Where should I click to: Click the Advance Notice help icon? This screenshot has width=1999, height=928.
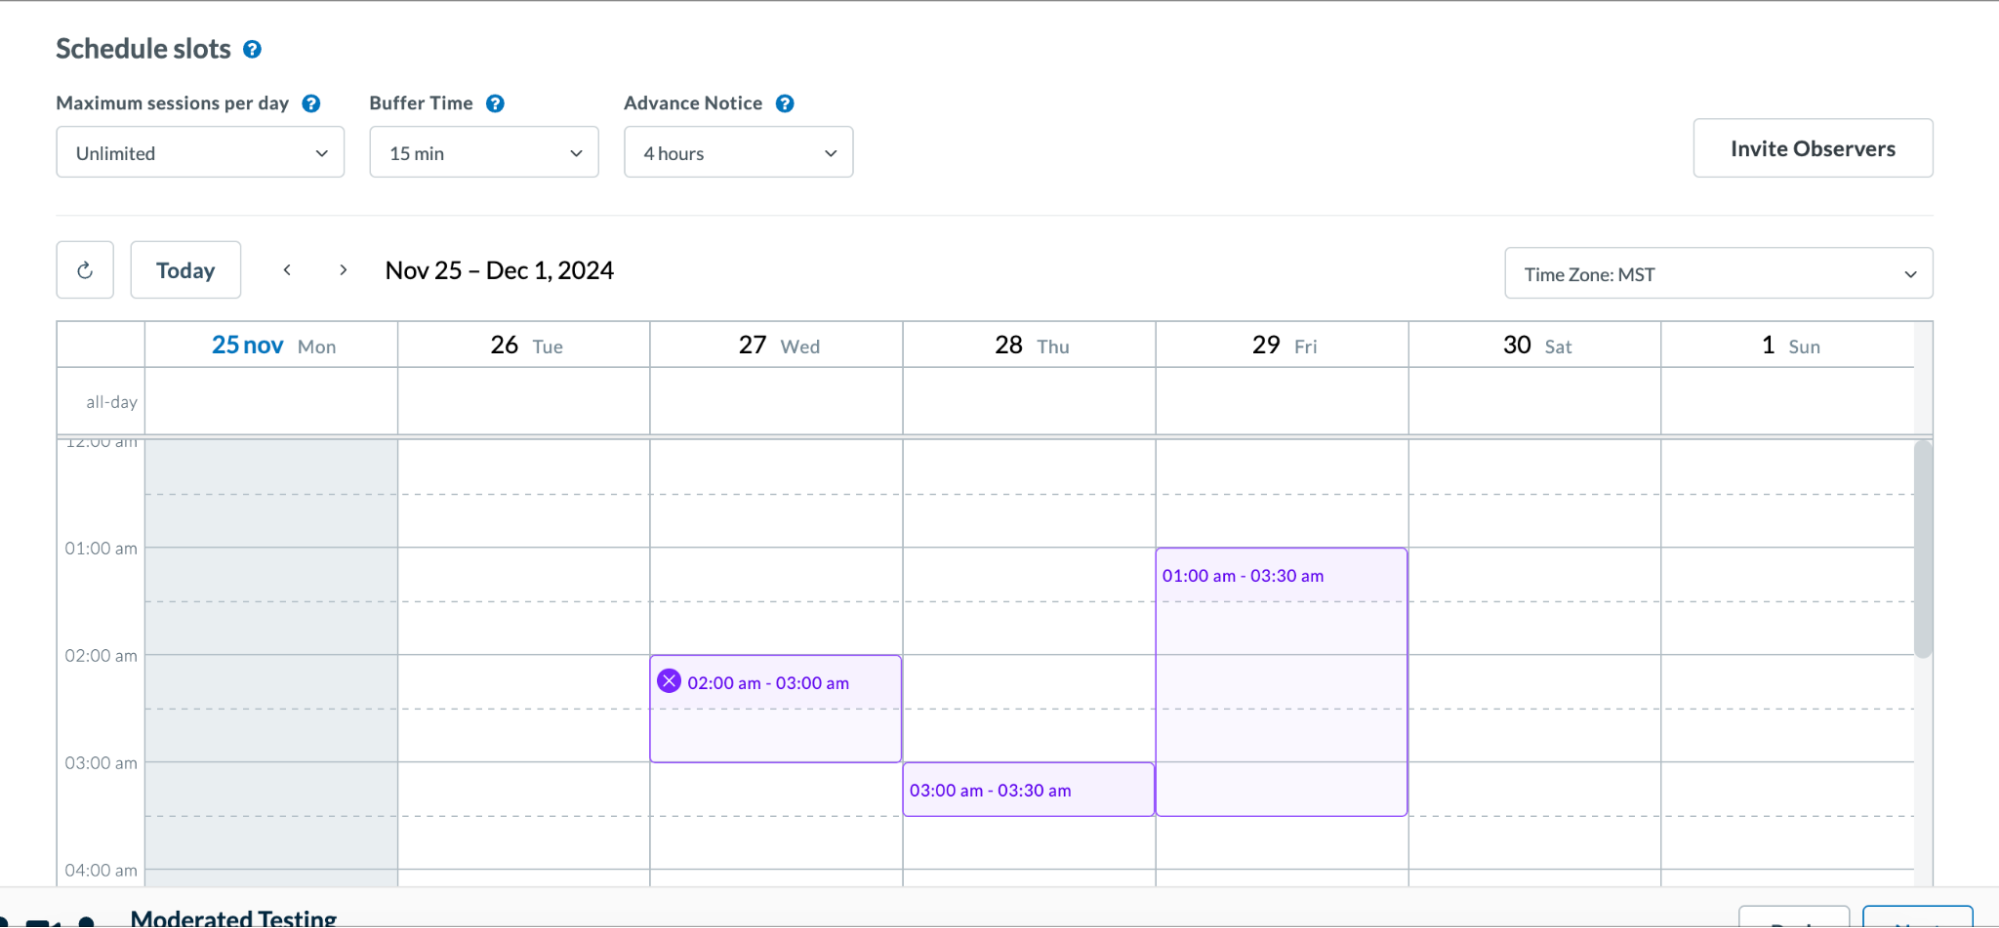786,102
